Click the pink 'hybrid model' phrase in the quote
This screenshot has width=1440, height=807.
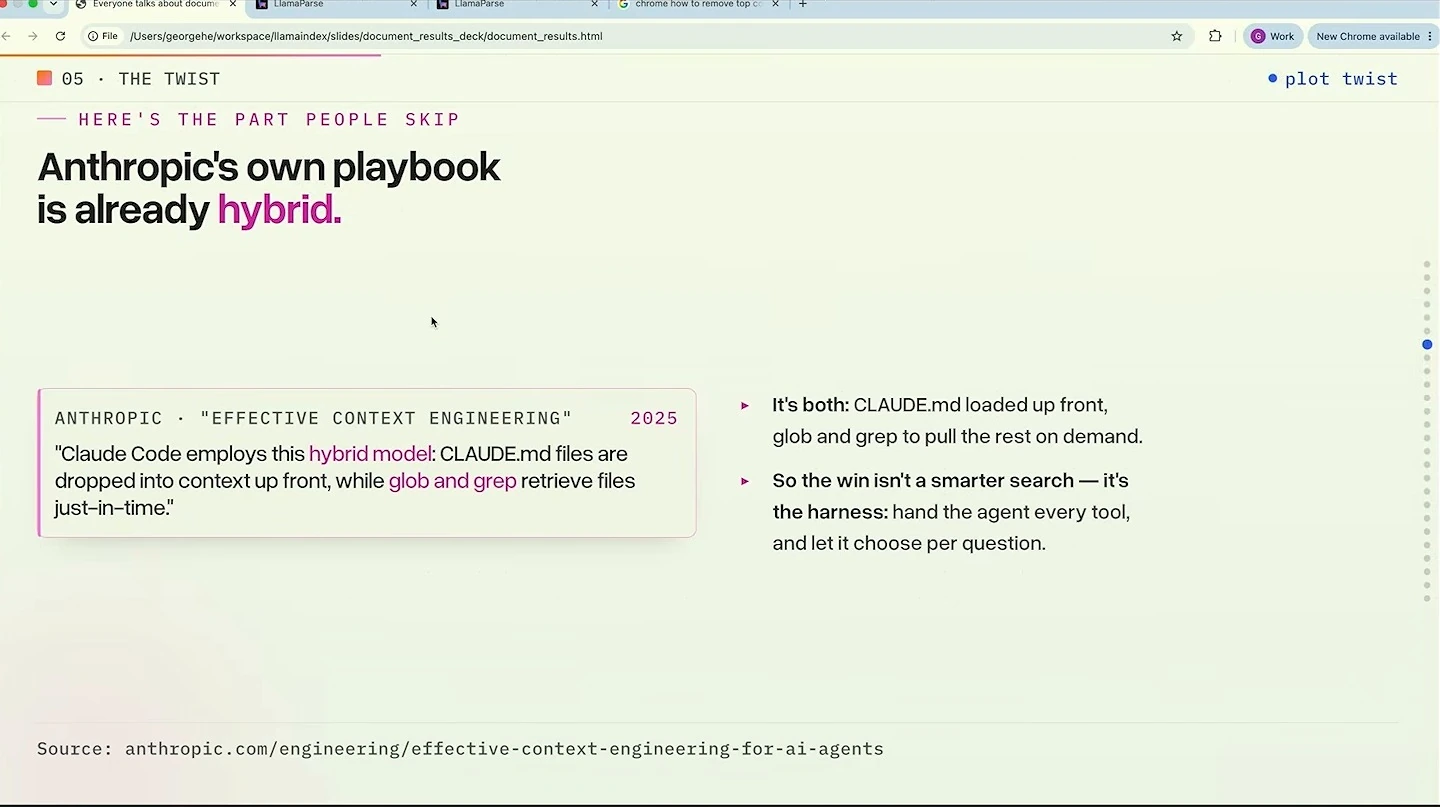[370, 454]
